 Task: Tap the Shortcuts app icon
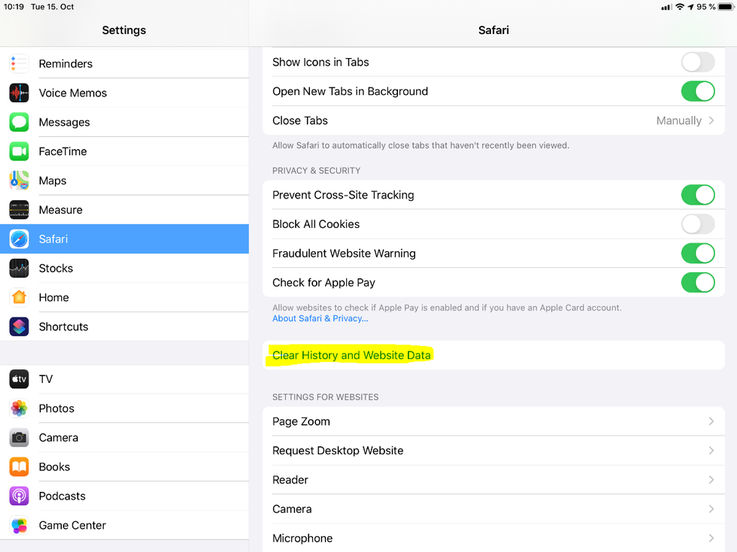point(19,326)
